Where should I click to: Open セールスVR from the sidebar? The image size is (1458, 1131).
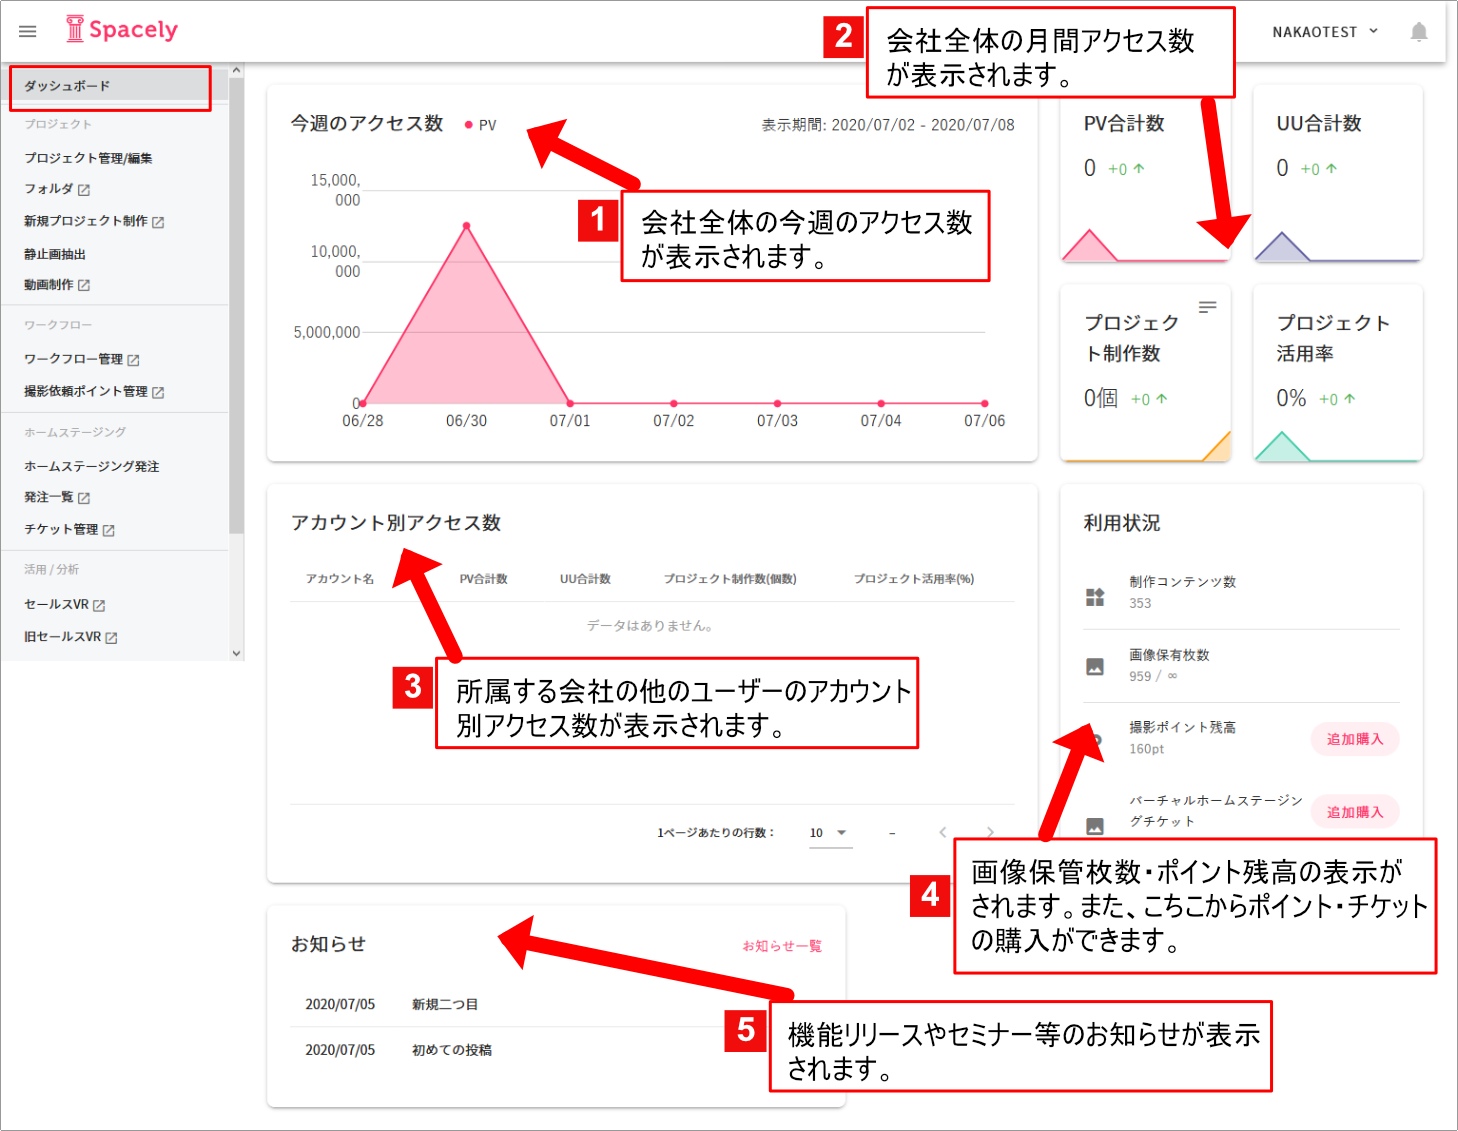point(57,604)
